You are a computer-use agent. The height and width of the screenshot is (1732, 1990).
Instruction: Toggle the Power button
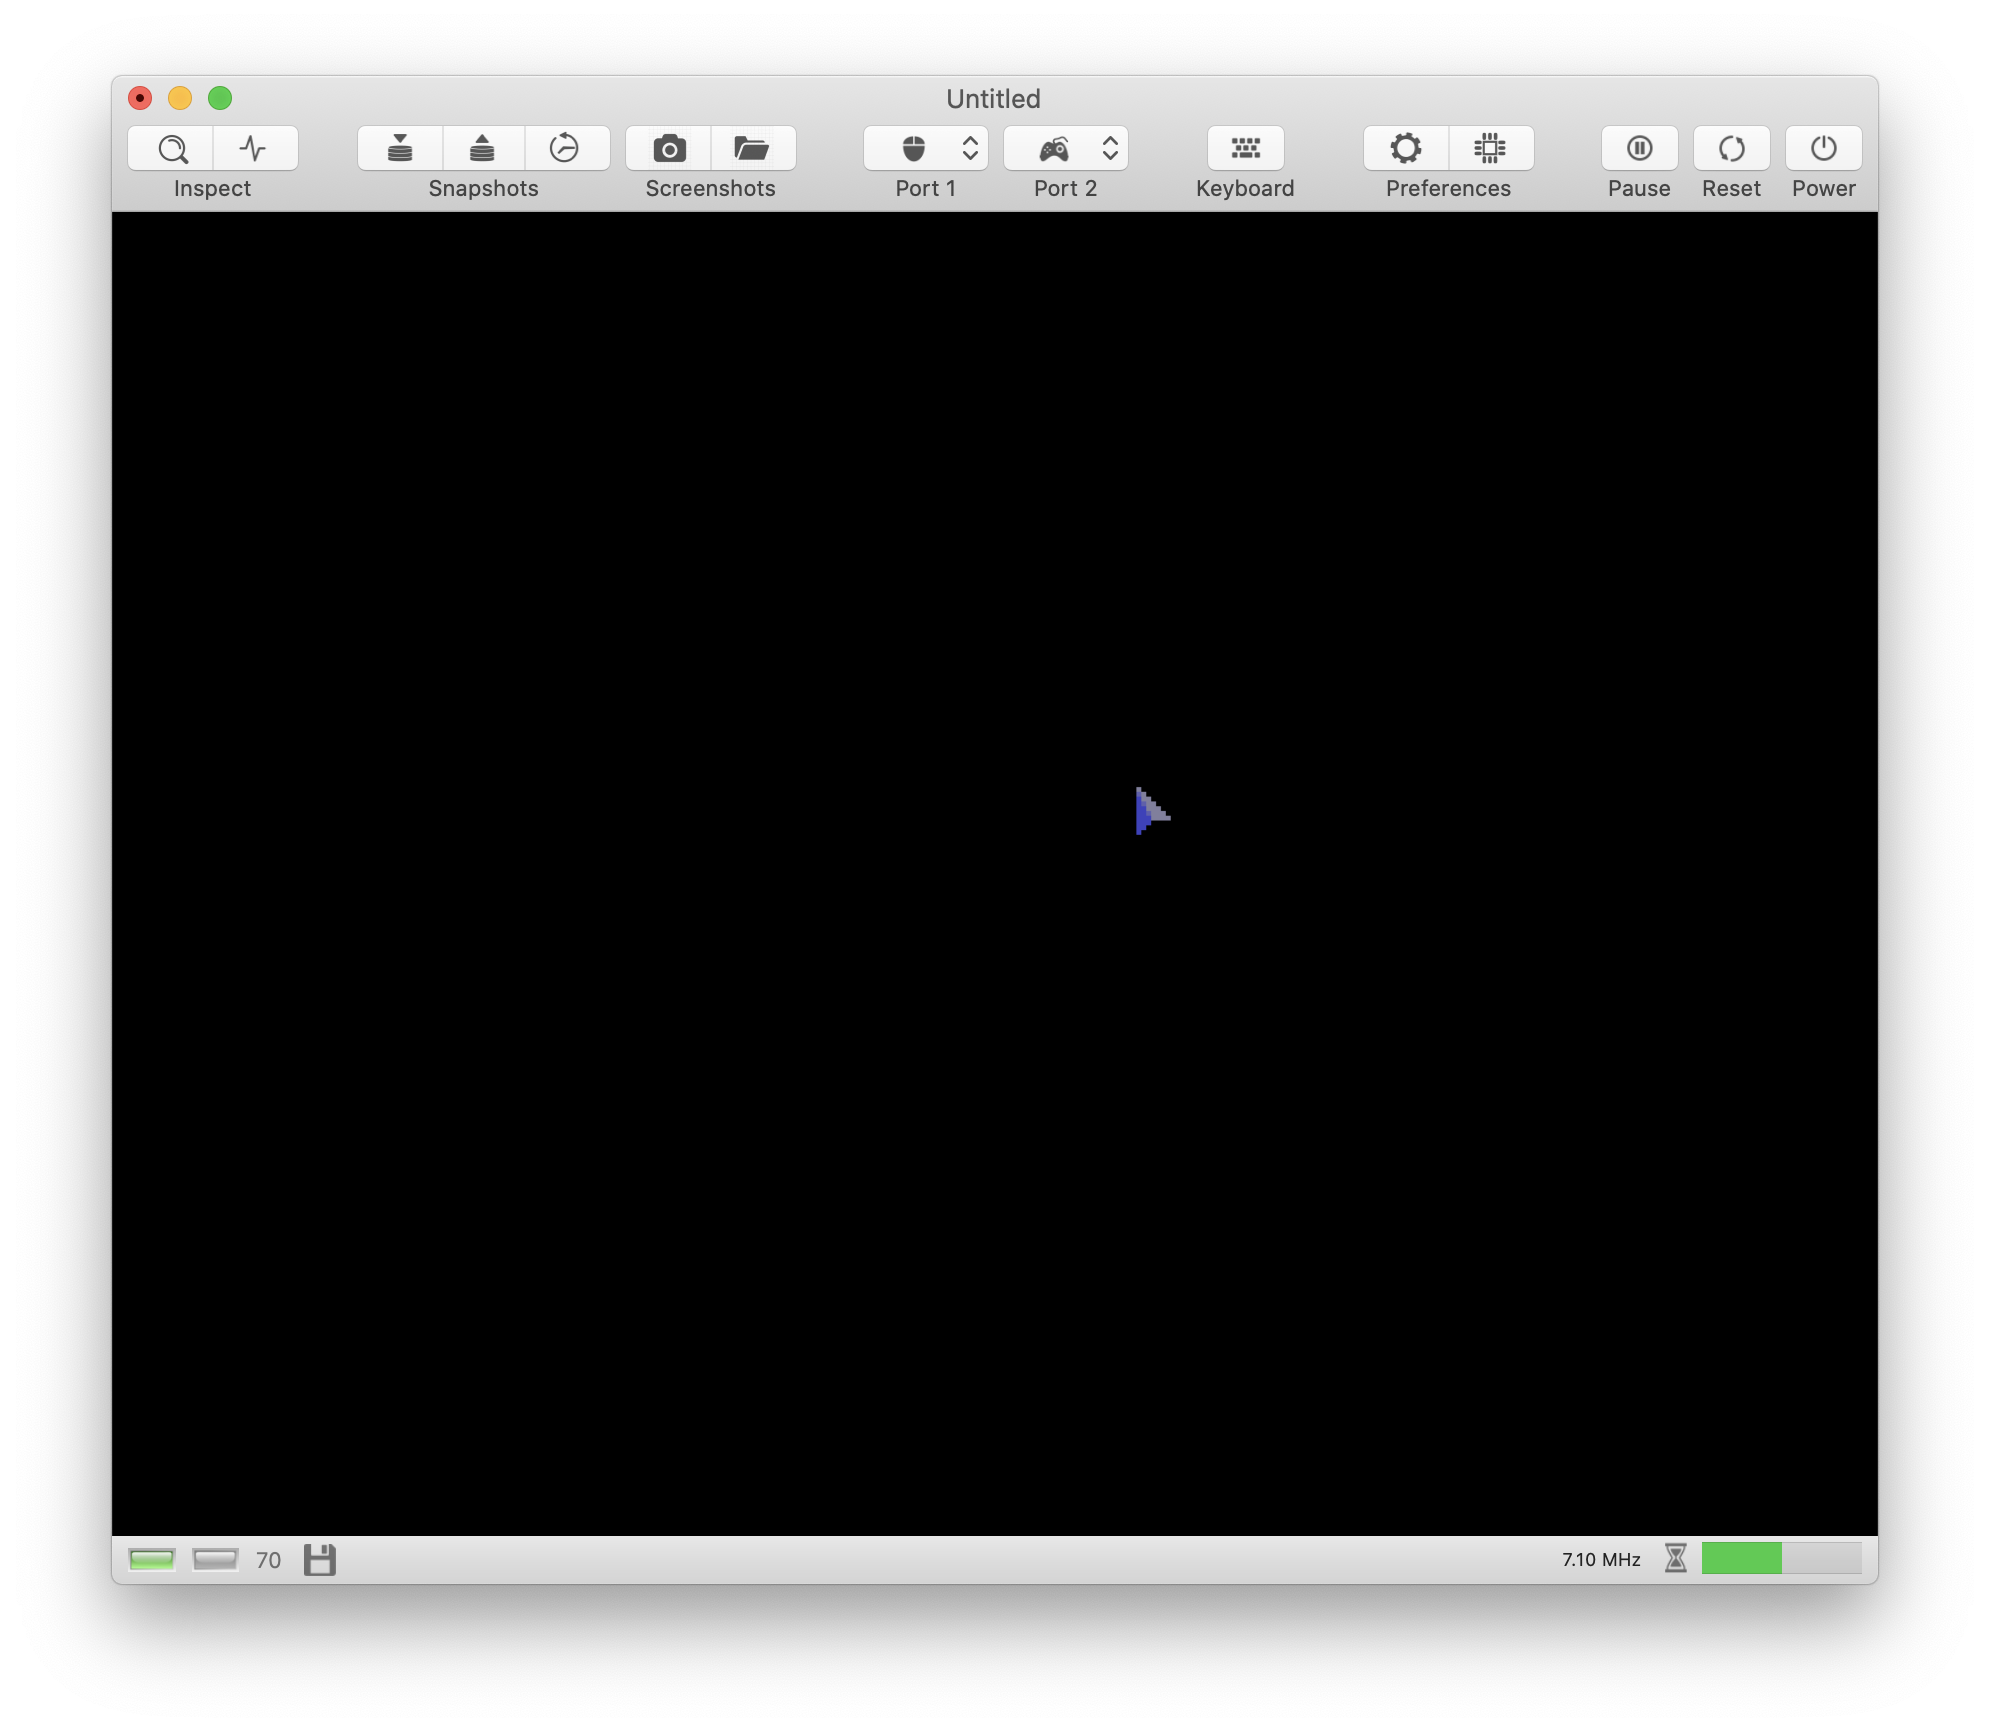(1823, 149)
